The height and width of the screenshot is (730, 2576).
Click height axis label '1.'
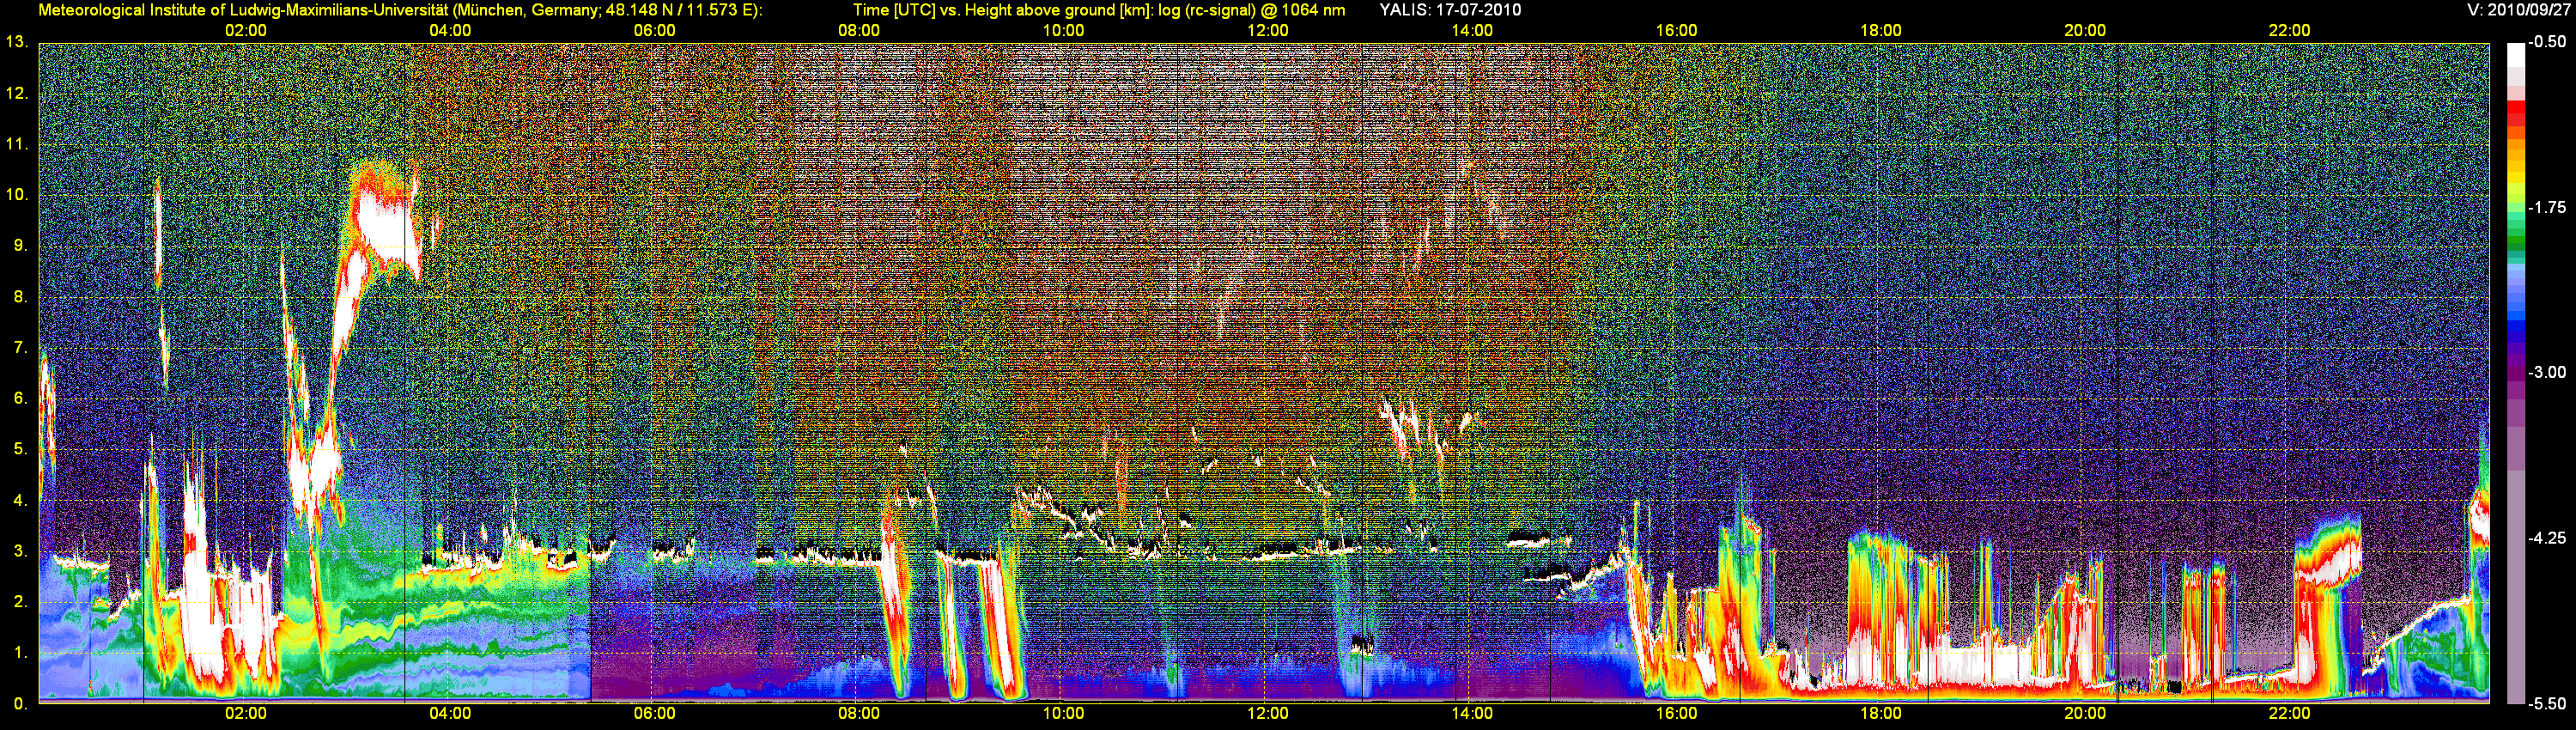pyautogui.click(x=20, y=652)
